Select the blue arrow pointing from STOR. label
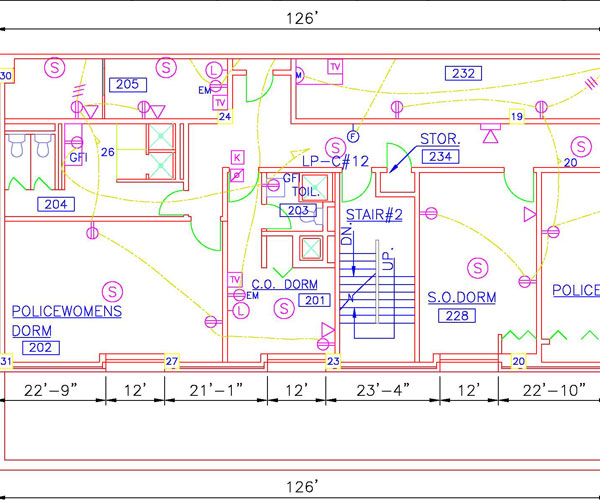This screenshot has height=500, width=600. pos(403,159)
